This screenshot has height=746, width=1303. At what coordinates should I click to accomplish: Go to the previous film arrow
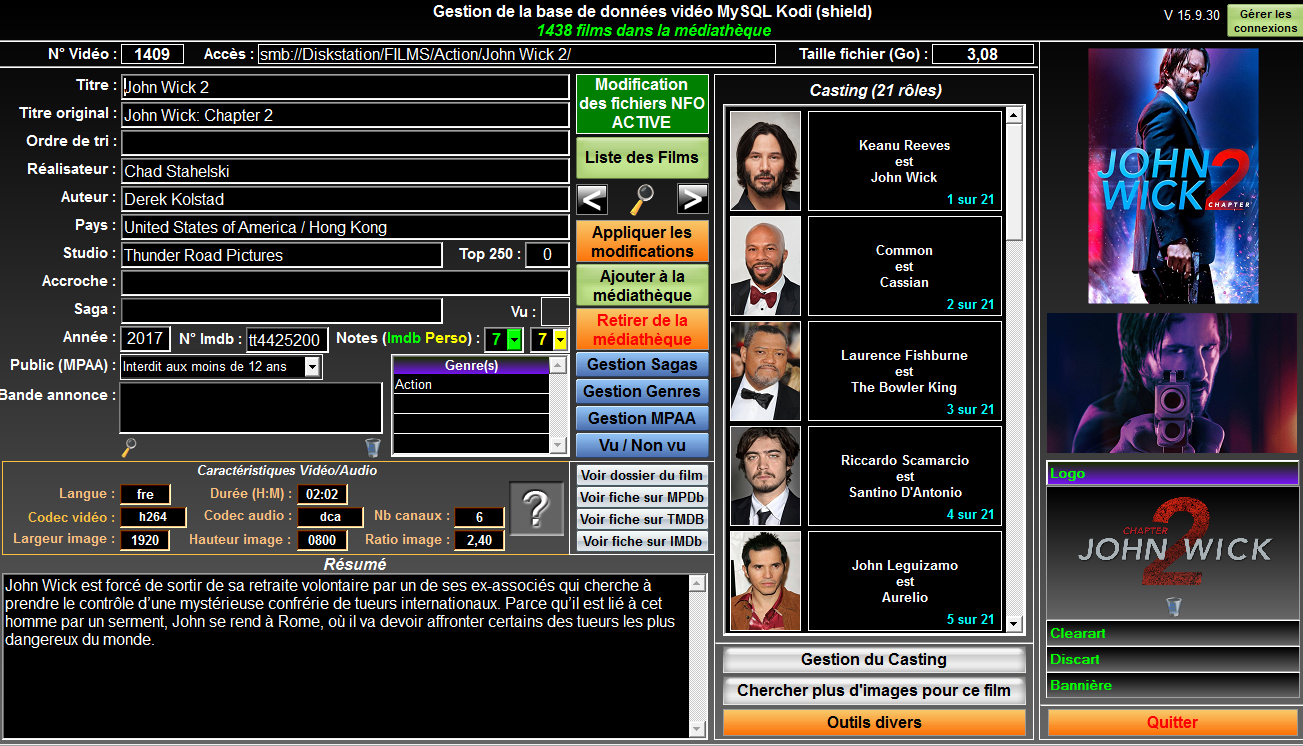592,199
